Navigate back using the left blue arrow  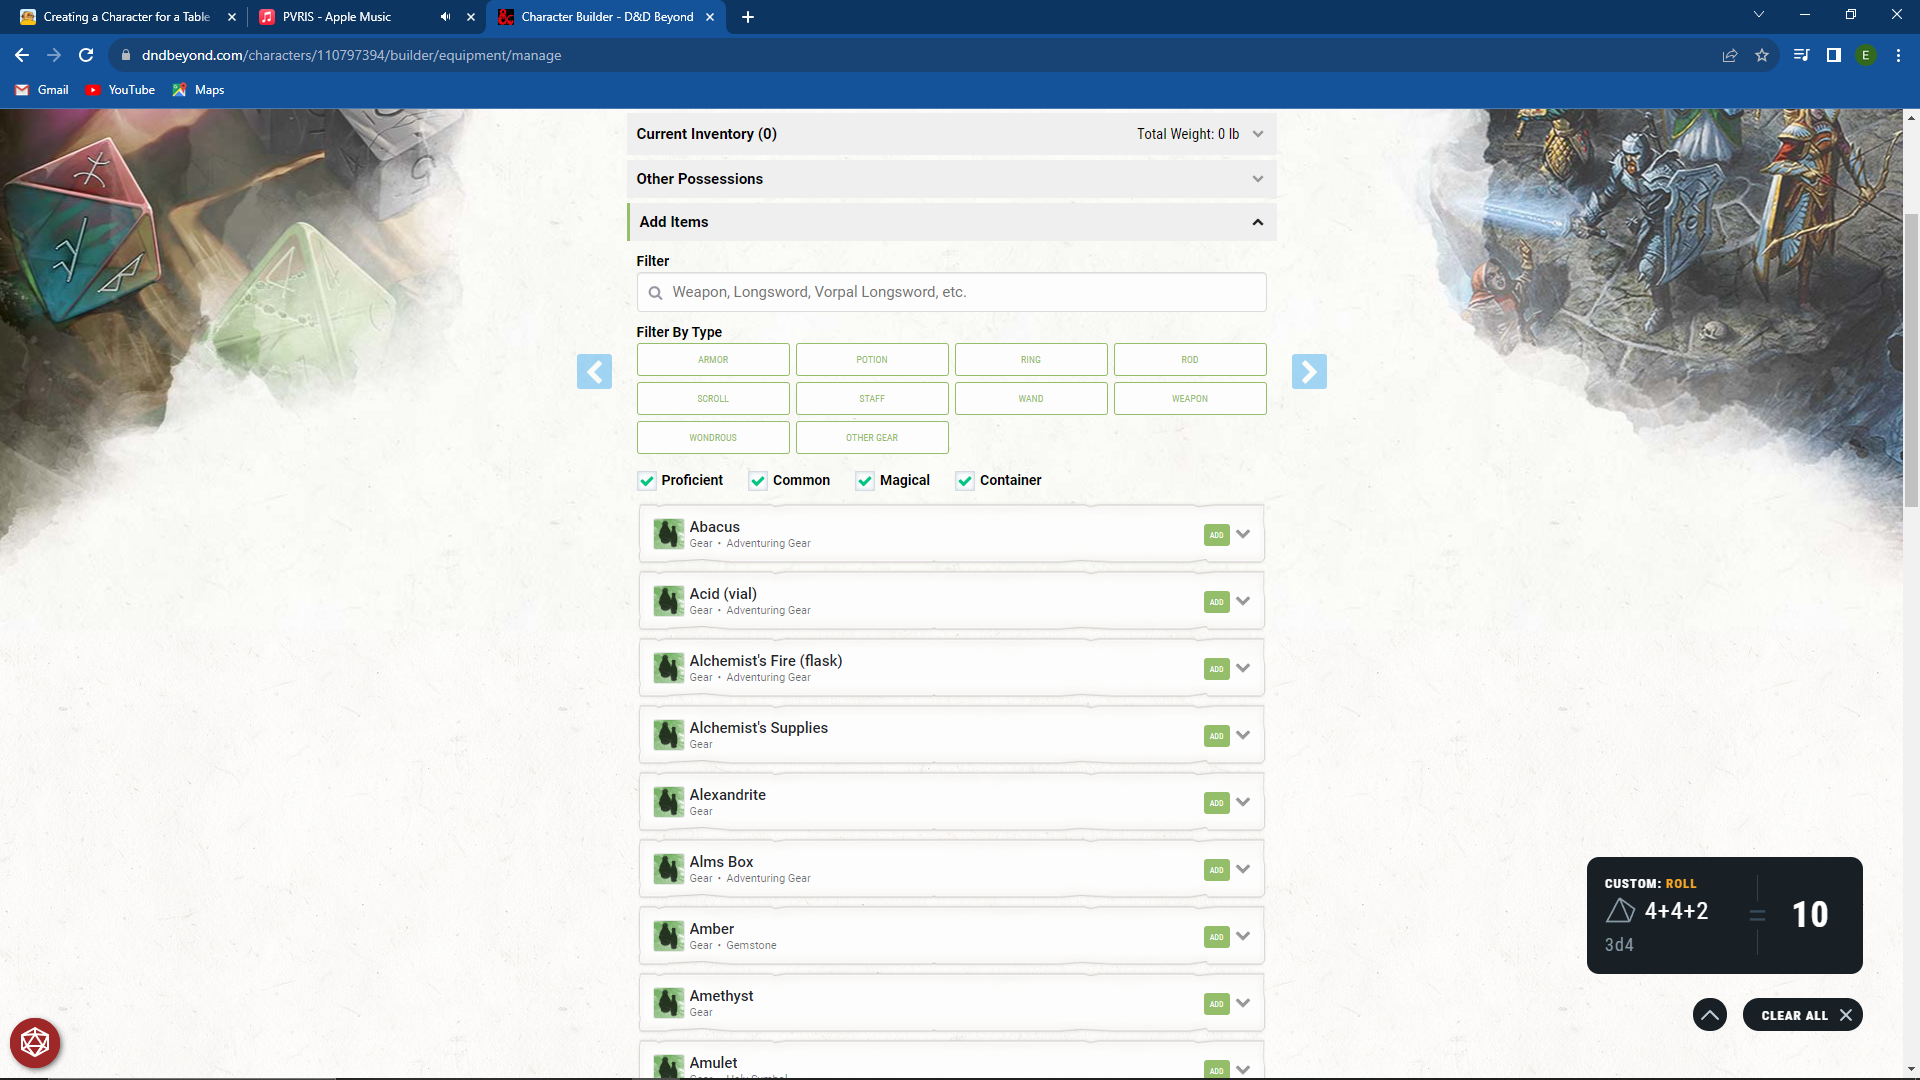(594, 371)
